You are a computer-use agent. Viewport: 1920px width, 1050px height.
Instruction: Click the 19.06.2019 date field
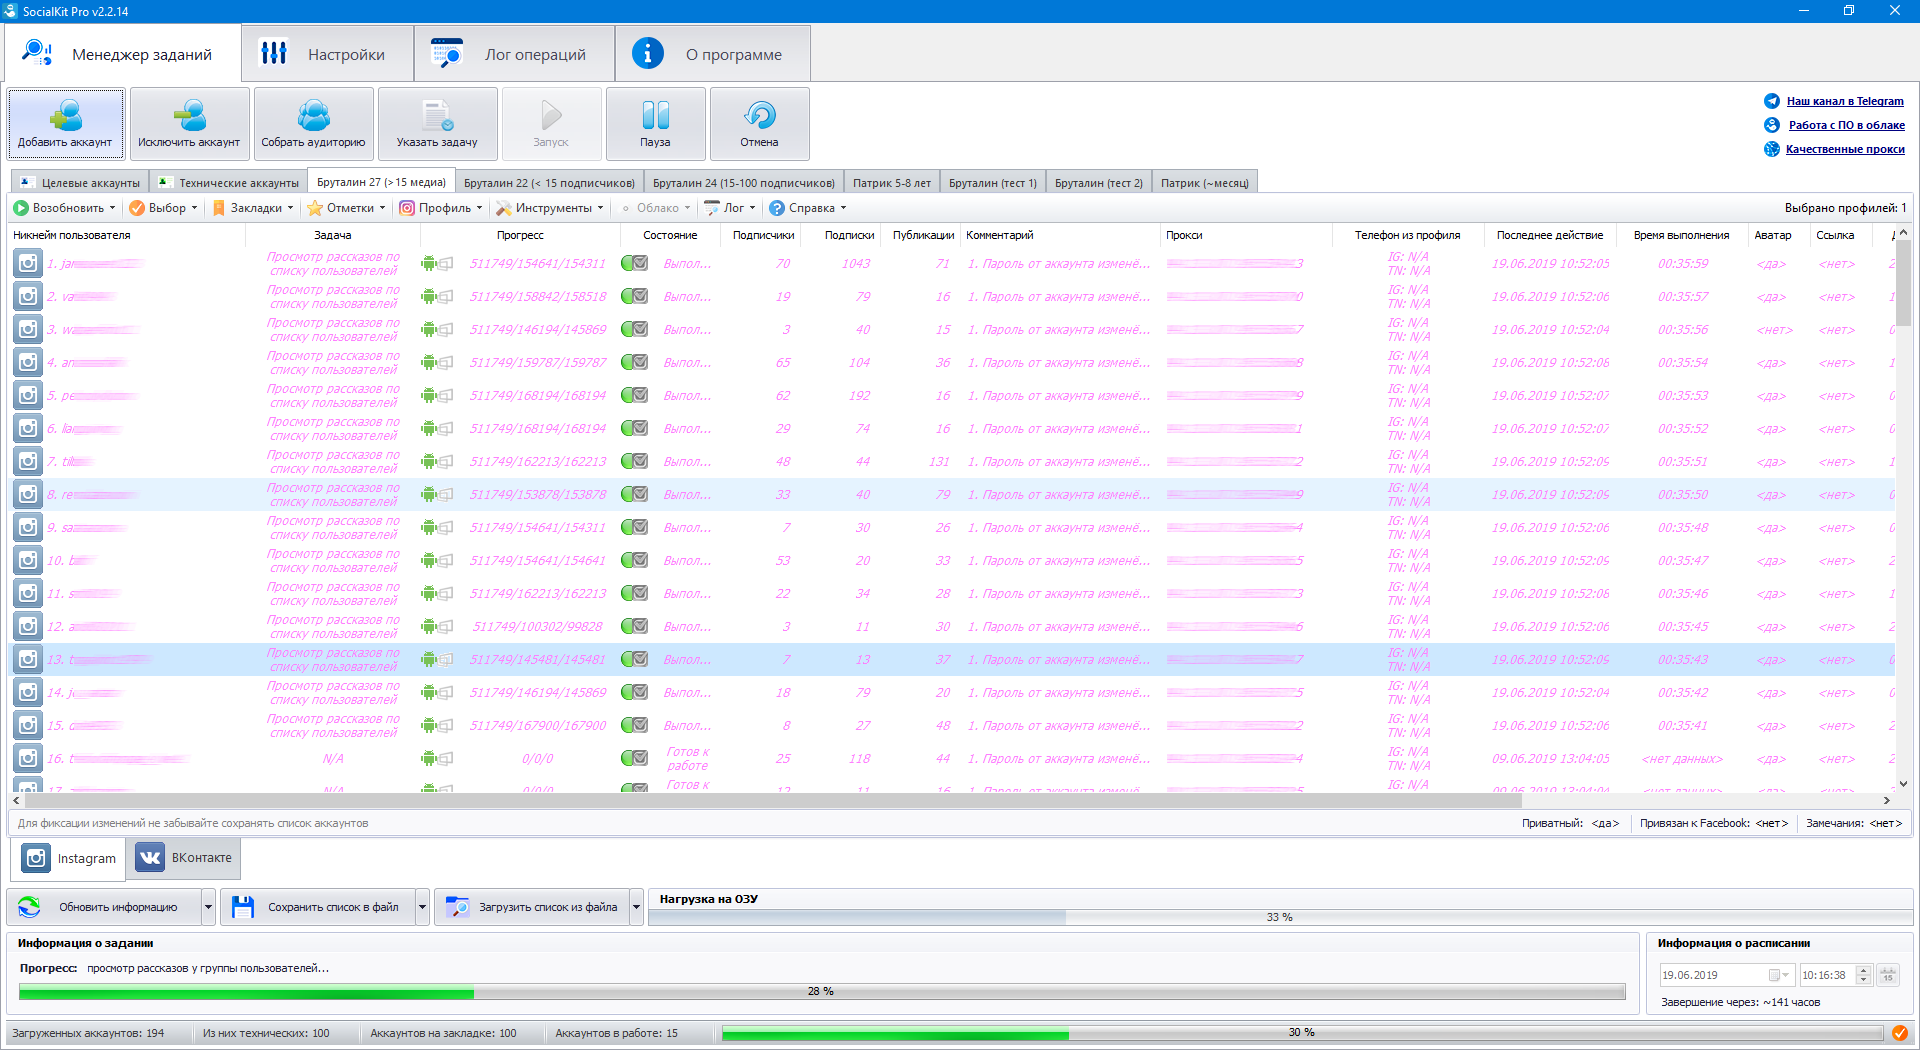coord(1726,975)
